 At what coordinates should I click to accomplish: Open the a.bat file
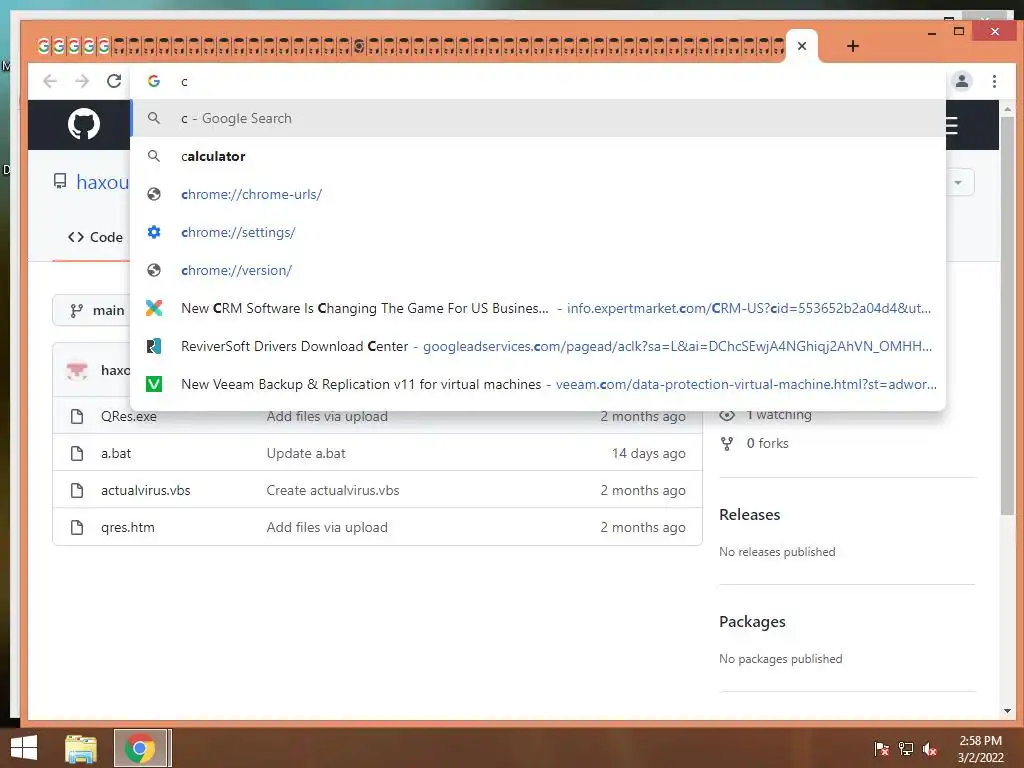click(x=116, y=453)
